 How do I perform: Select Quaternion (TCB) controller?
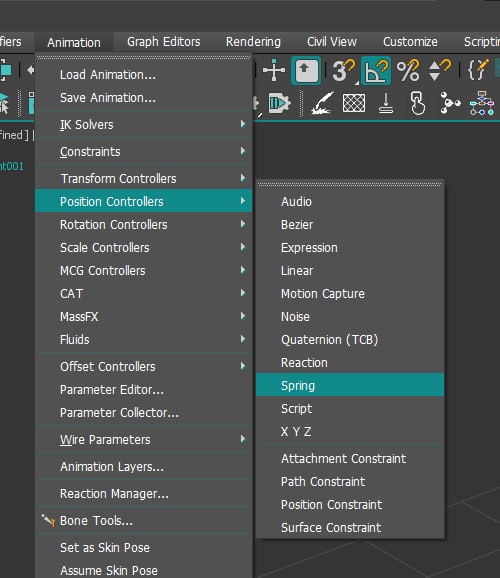coord(350,340)
